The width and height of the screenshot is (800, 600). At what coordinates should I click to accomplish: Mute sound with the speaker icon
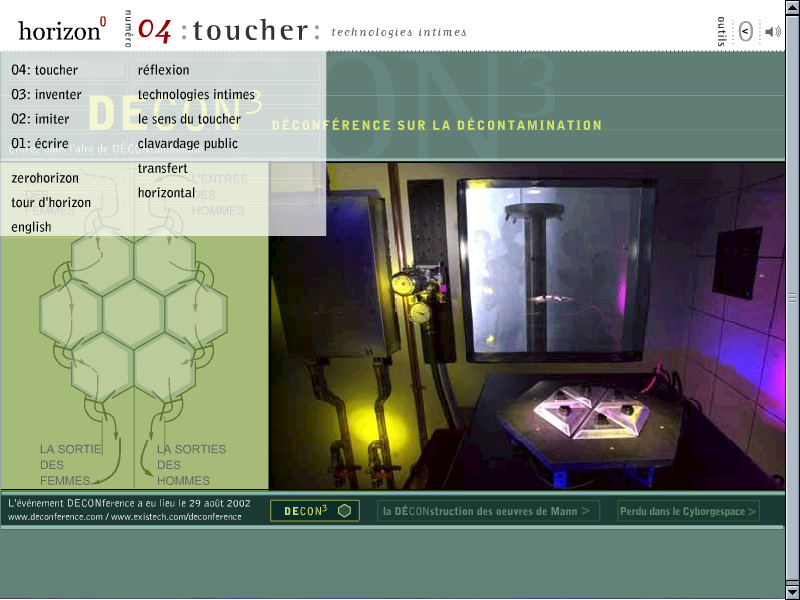point(773,31)
